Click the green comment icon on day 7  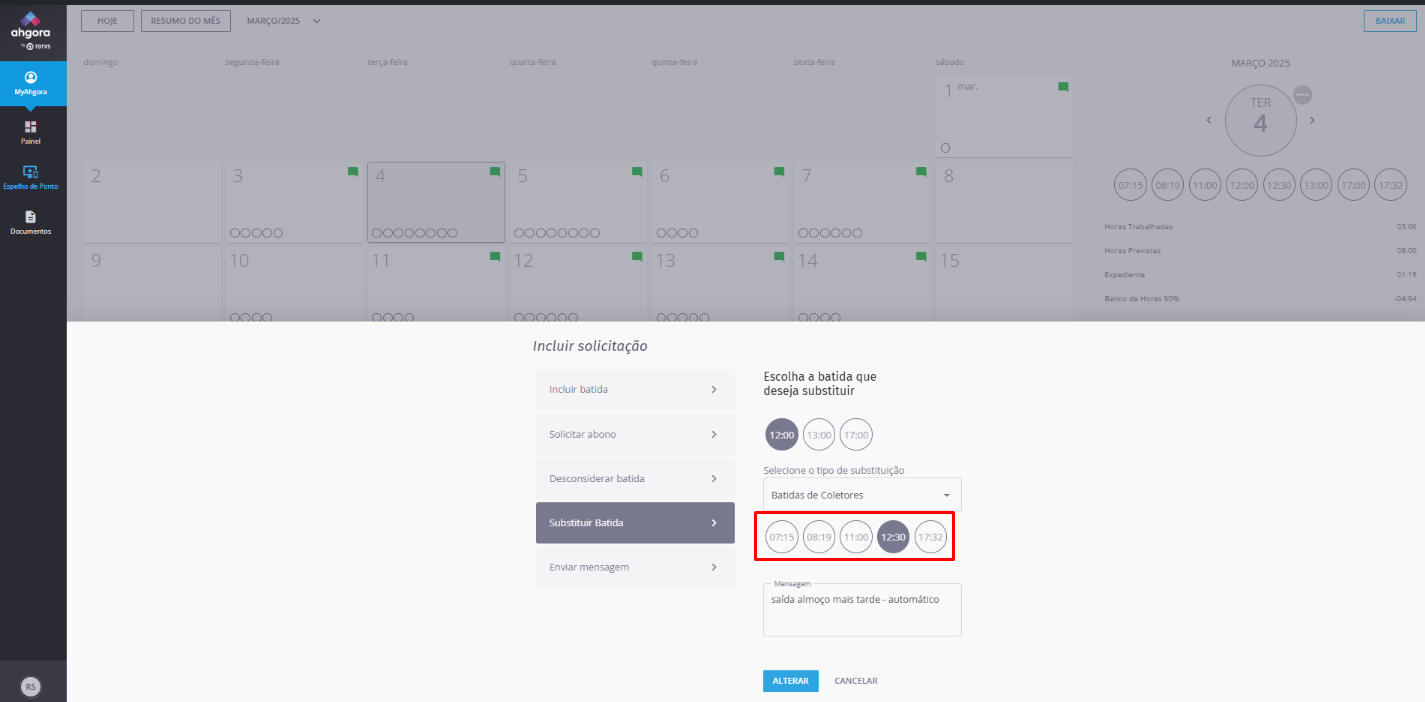pyautogui.click(x=921, y=172)
